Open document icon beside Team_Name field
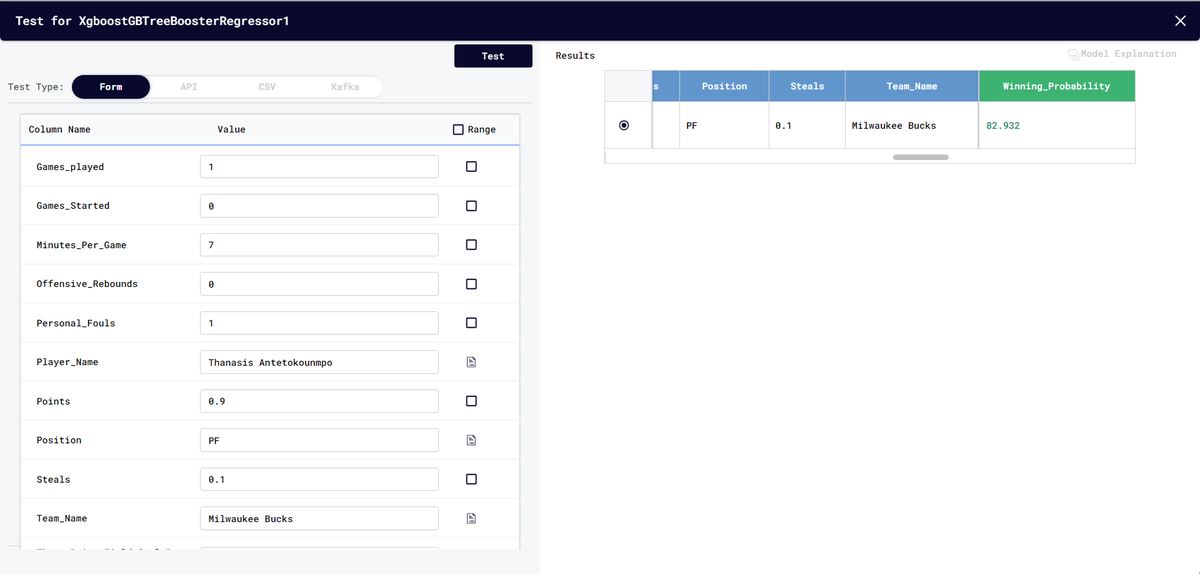Image resolution: width=1200 pixels, height=574 pixels. [471, 518]
